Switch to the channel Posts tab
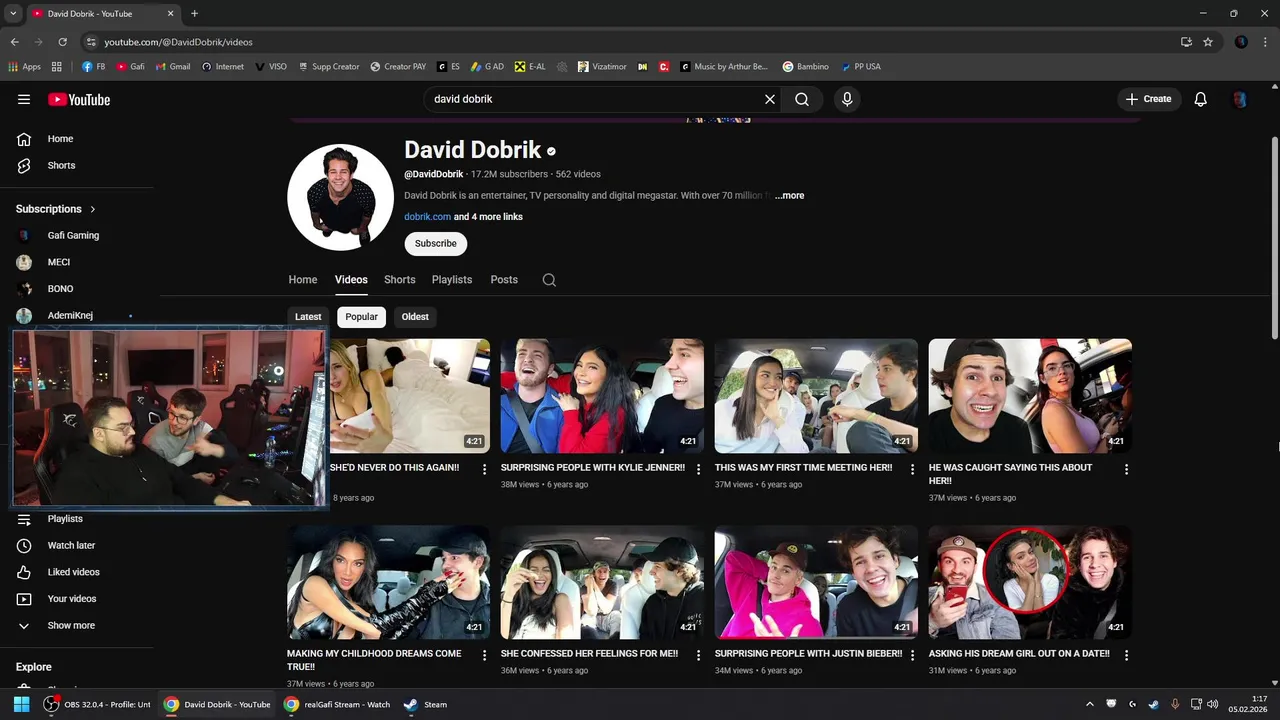This screenshot has width=1280, height=720. (x=504, y=280)
